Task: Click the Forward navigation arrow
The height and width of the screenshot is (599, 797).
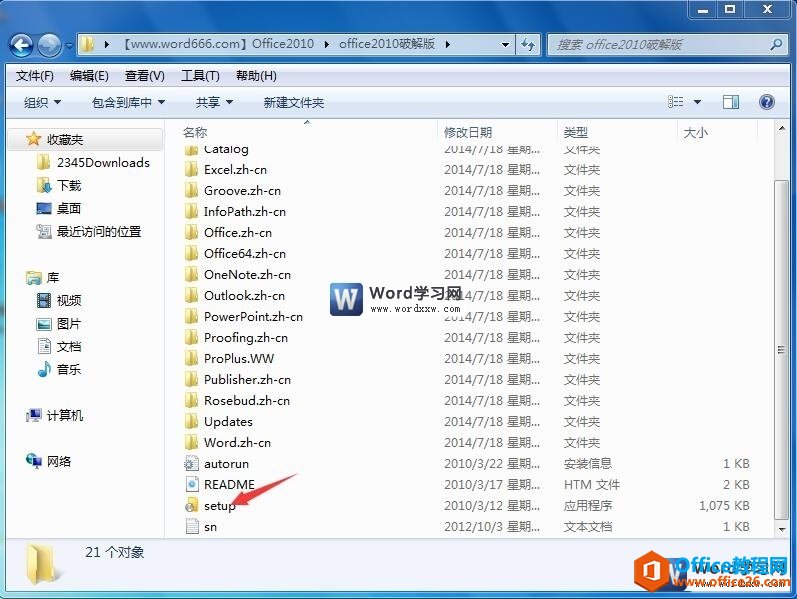Action: (x=50, y=45)
